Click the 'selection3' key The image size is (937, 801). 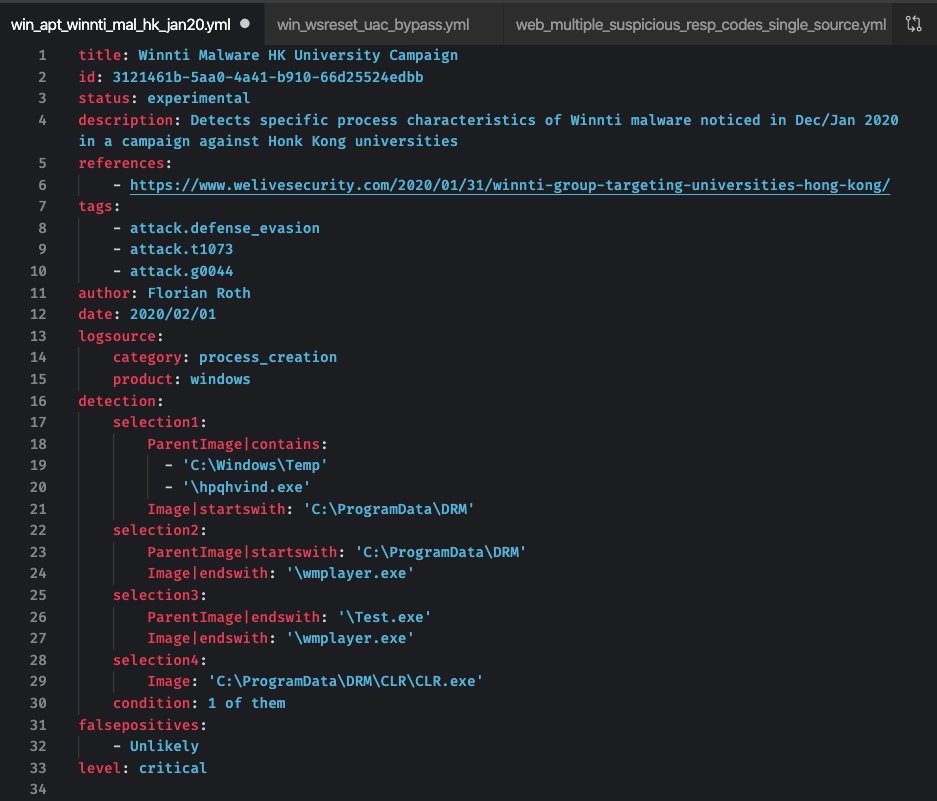155,595
